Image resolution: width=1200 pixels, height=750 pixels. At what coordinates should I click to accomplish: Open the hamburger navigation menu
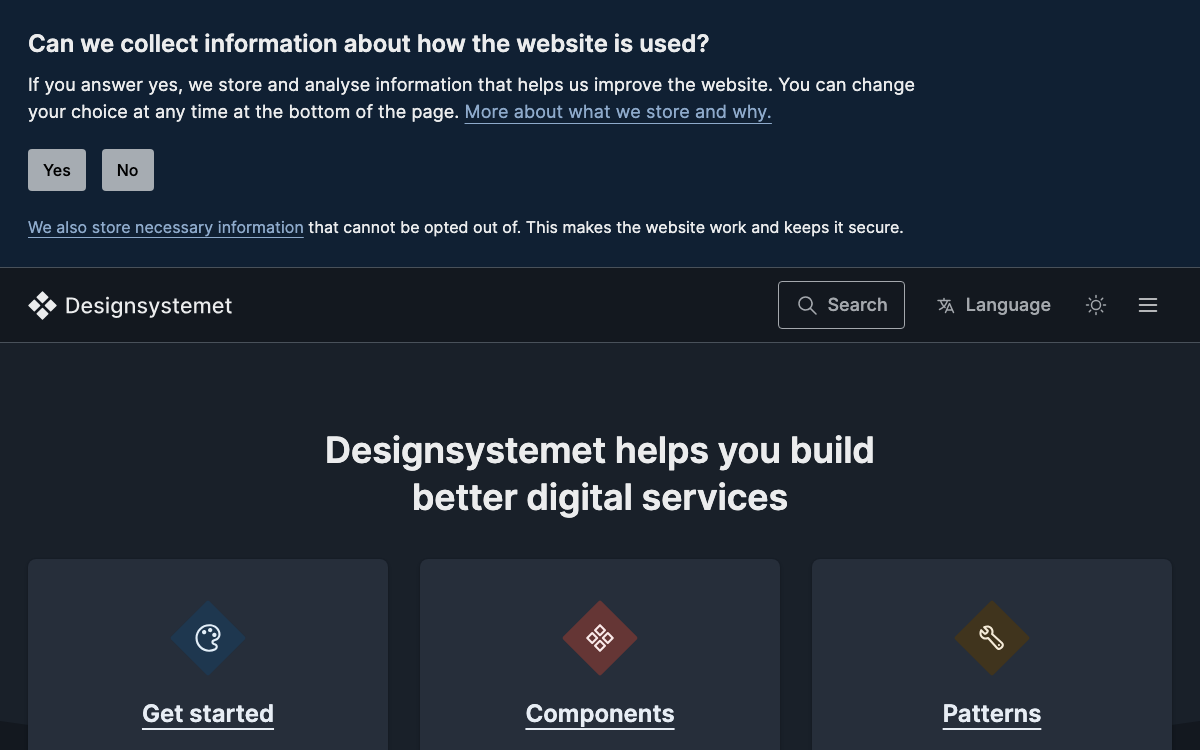[1148, 305]
